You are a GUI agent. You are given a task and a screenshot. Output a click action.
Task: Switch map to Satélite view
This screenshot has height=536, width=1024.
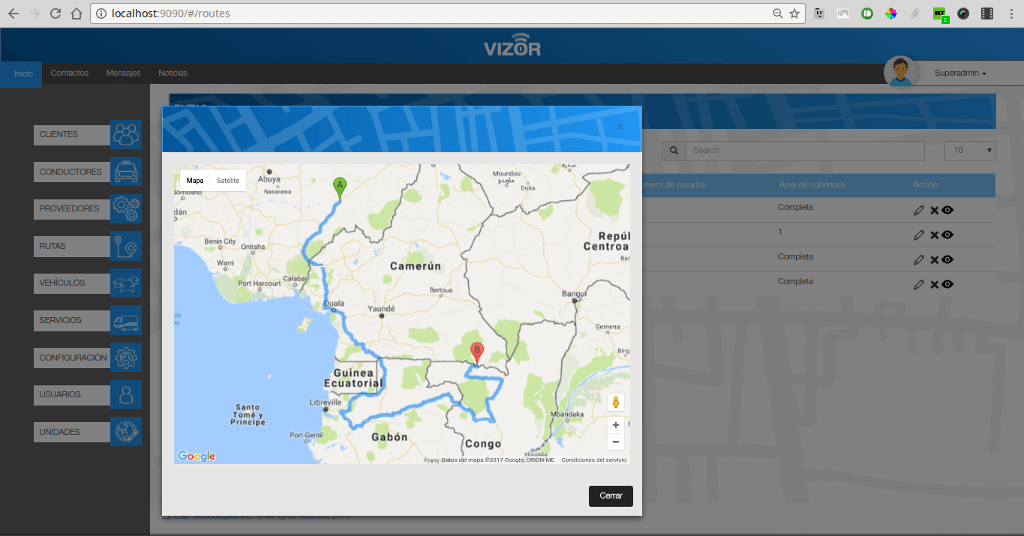(228, 181)
